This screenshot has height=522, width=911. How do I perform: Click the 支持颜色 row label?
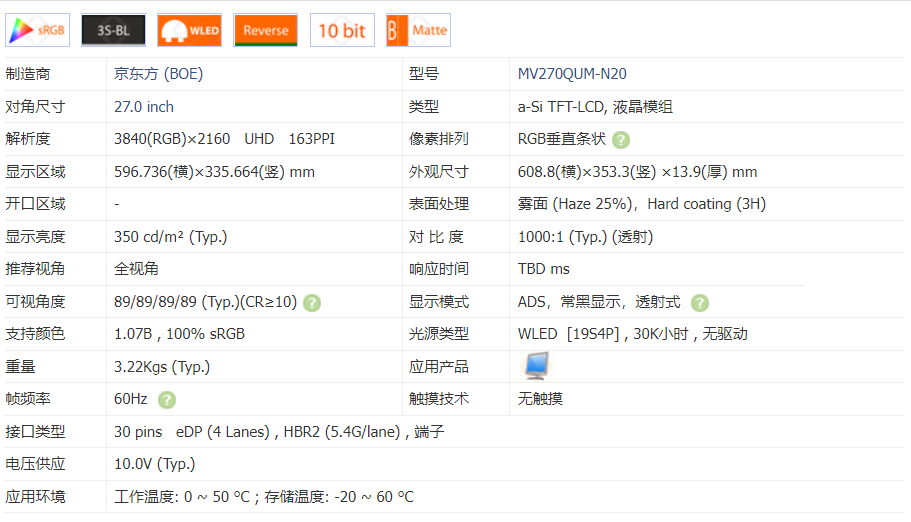pyautogui.click(x=35, y=334)
